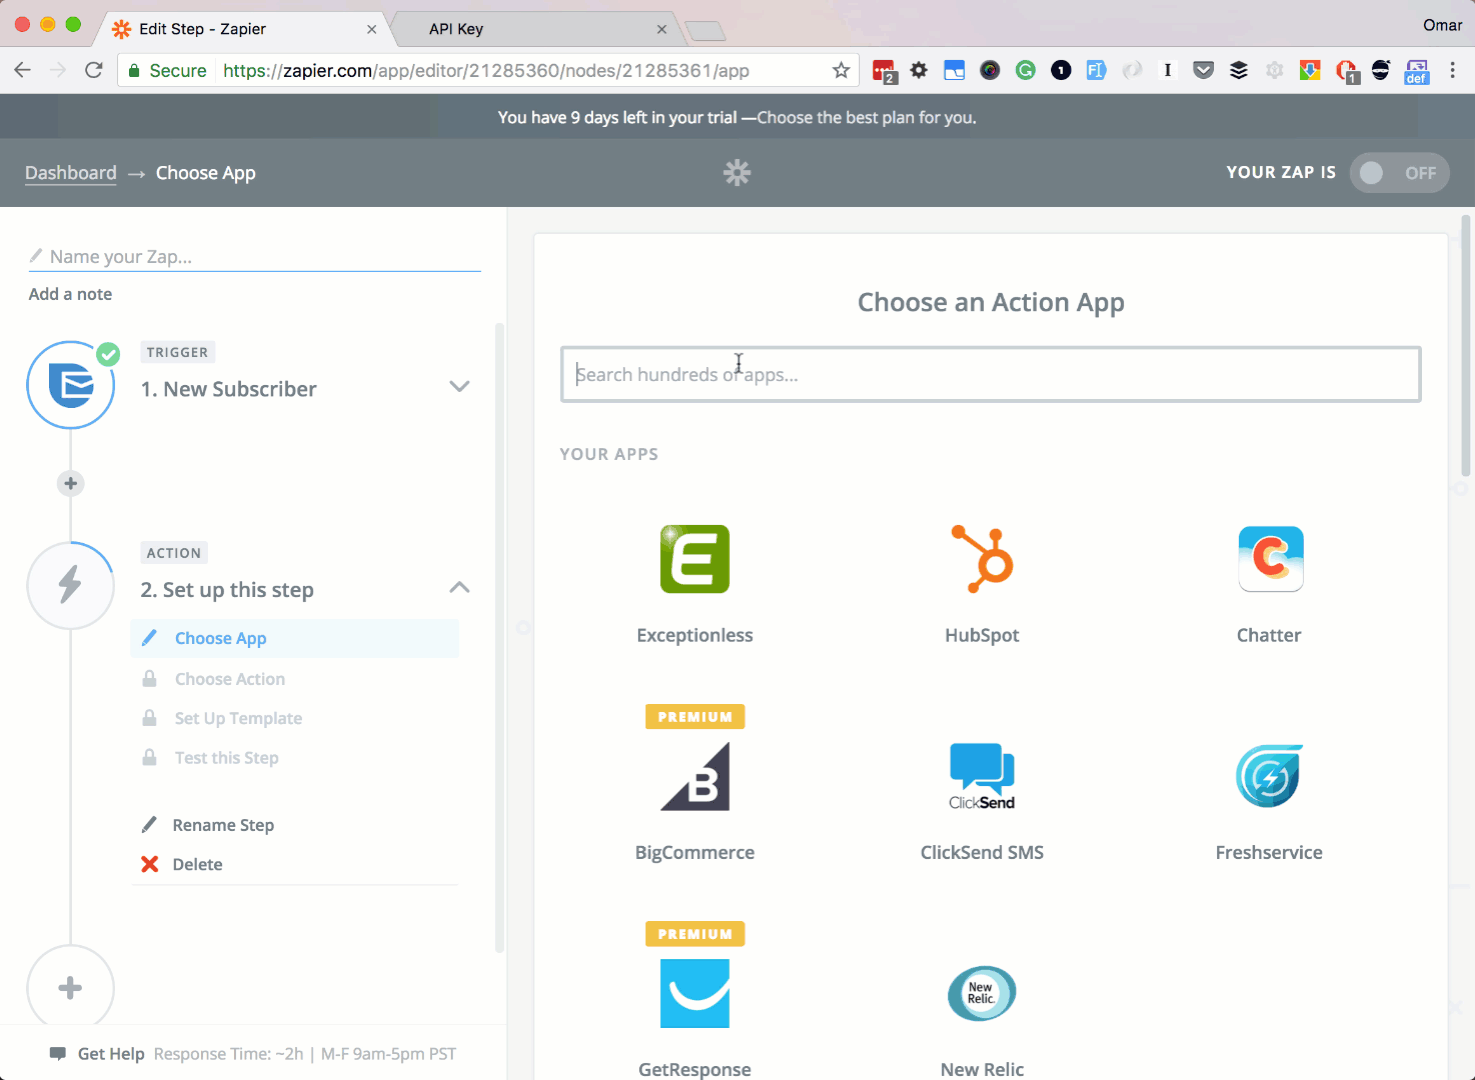
Task: Open the Buffer extension icon
Action: 1239,70
